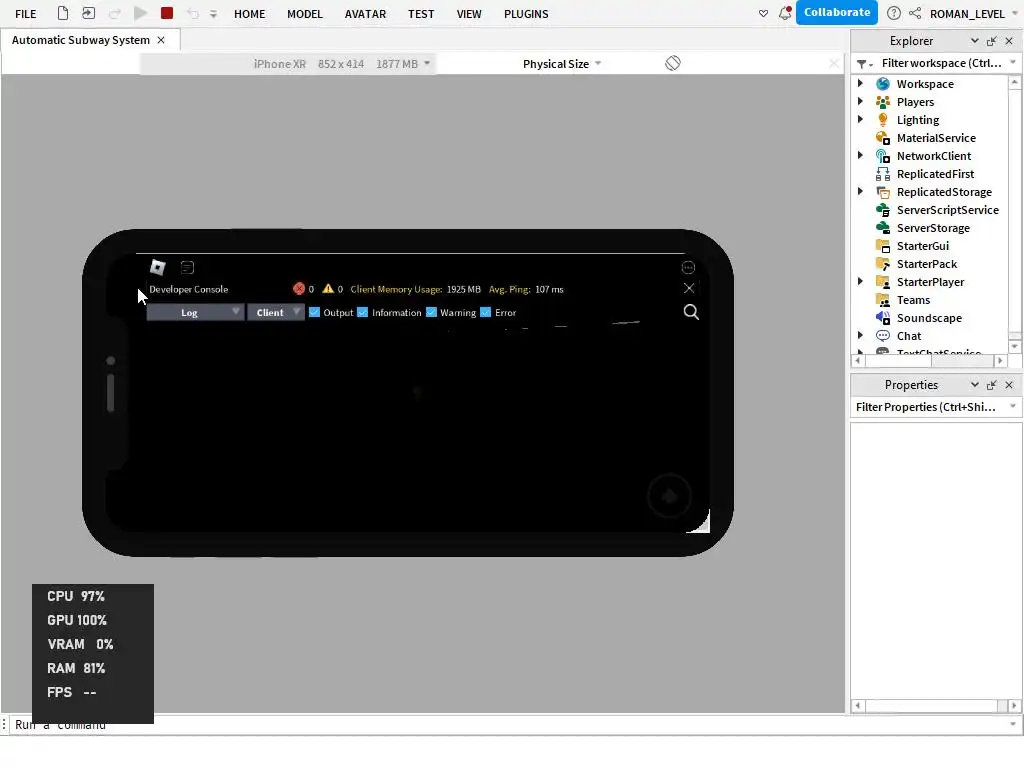Toggle the Output checkbox
This screenshot has width=1024, height=768.
314,312
